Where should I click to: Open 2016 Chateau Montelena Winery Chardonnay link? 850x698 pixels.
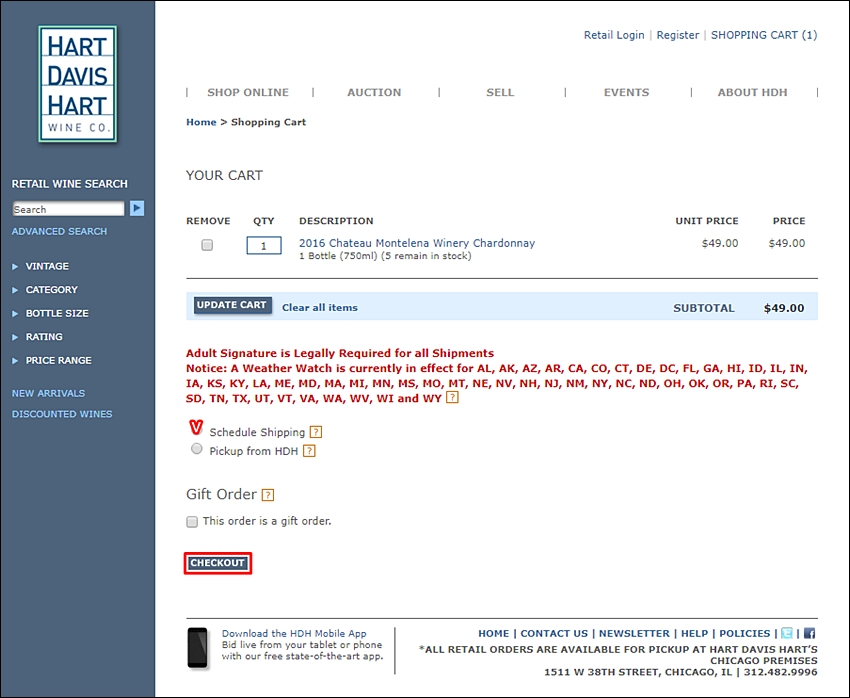coord(417,243)
